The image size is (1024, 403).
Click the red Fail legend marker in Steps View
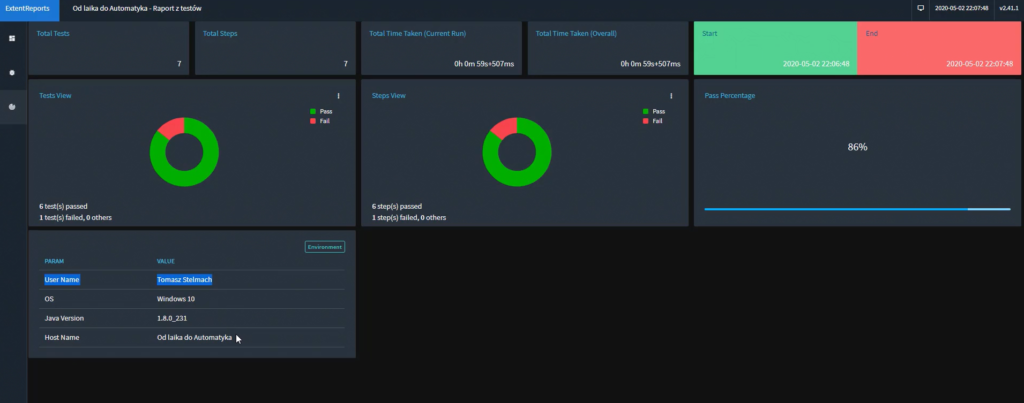coord(645,121)
